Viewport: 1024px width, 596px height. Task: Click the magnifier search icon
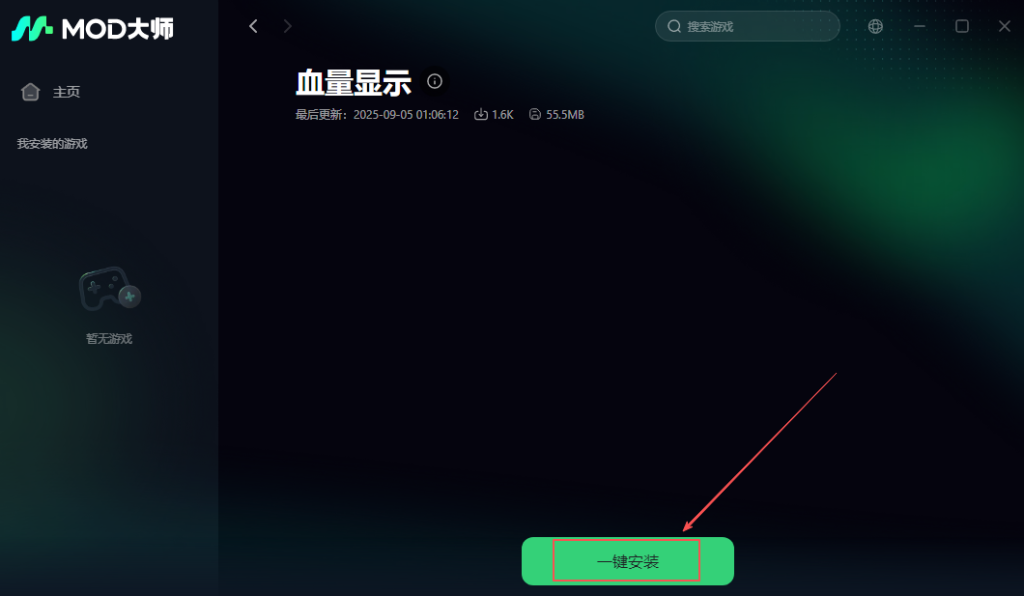674,26
